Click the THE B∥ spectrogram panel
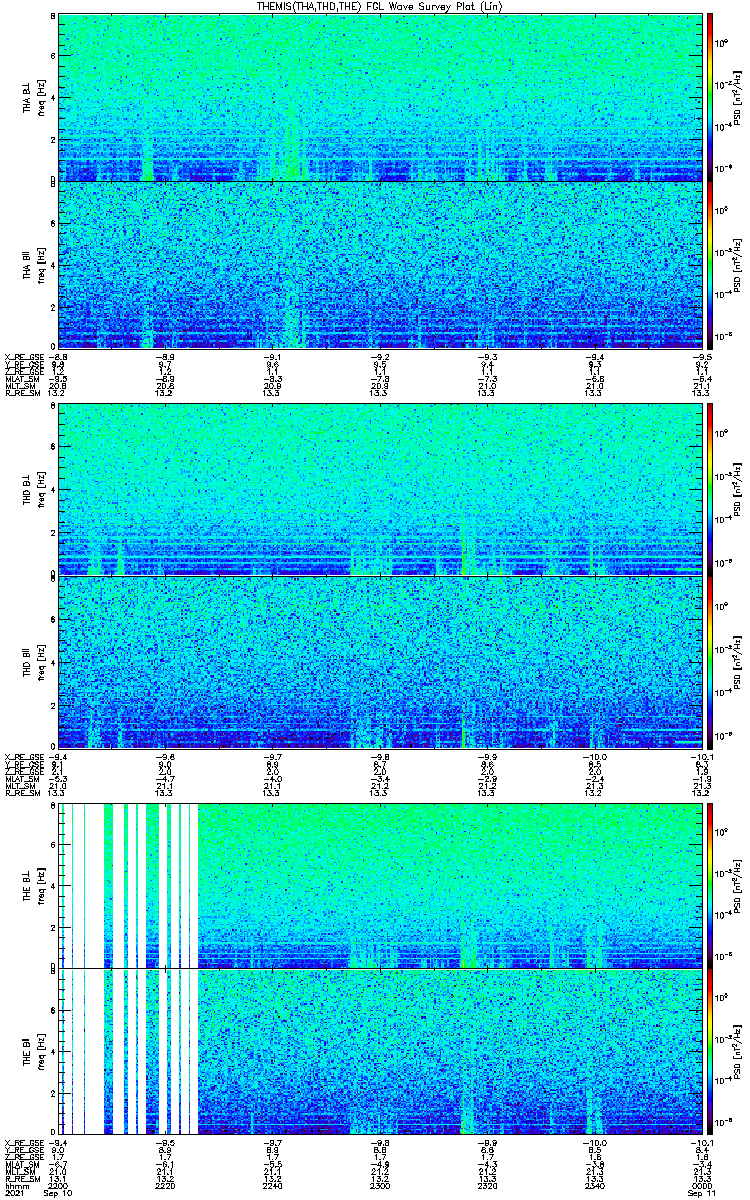 coord(380,1052)
